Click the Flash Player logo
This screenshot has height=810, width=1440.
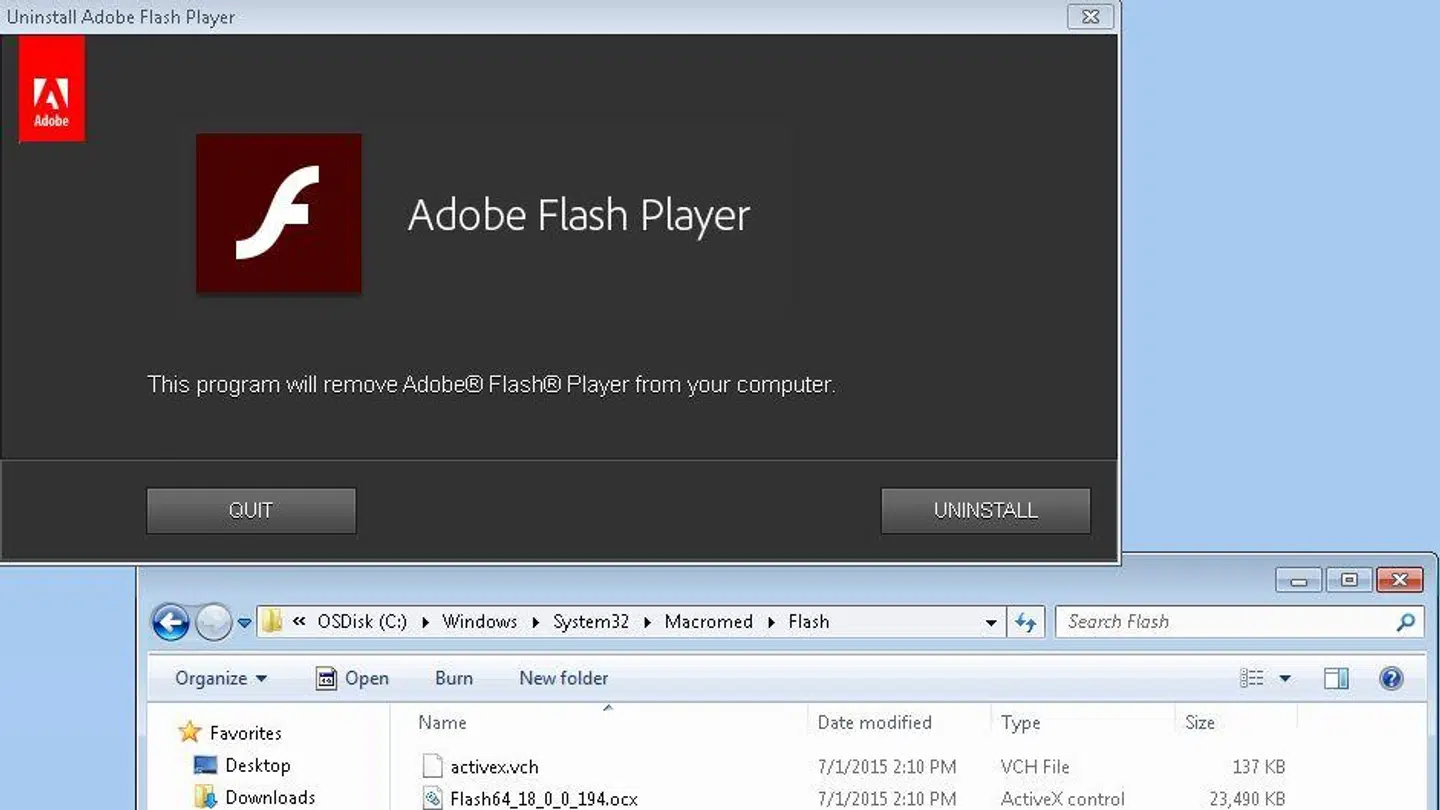[278, 213]
